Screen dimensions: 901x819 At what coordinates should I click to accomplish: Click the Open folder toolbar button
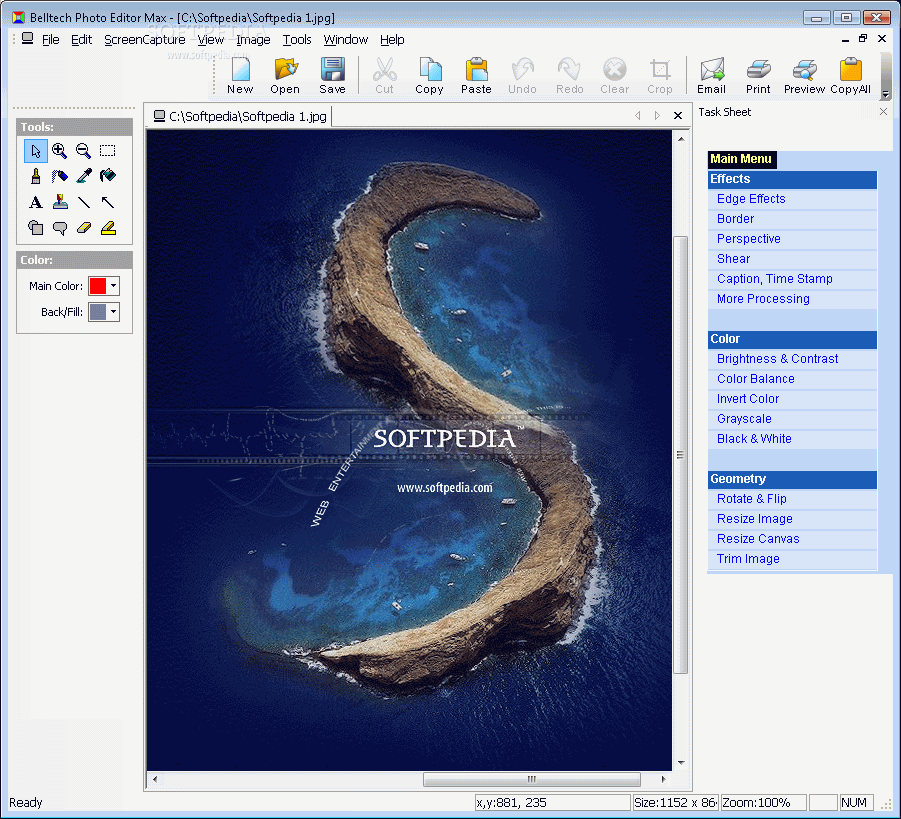[285, 75]
